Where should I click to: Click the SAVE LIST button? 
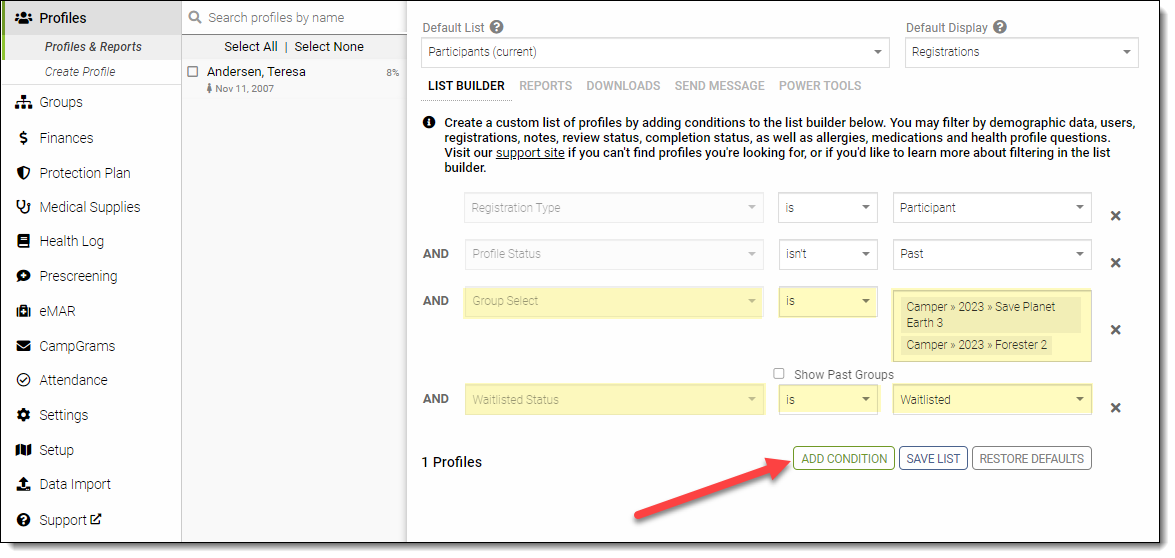[x=932, y=459]
